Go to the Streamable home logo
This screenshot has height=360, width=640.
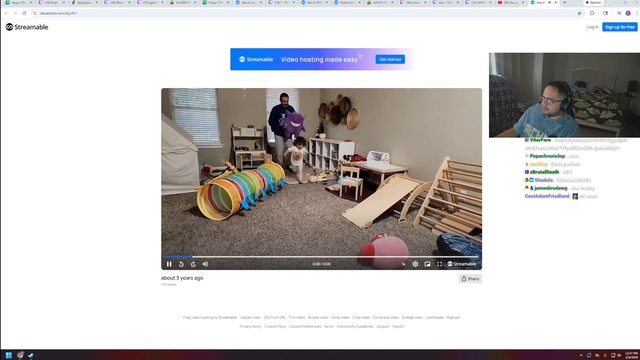pos(27,27)
